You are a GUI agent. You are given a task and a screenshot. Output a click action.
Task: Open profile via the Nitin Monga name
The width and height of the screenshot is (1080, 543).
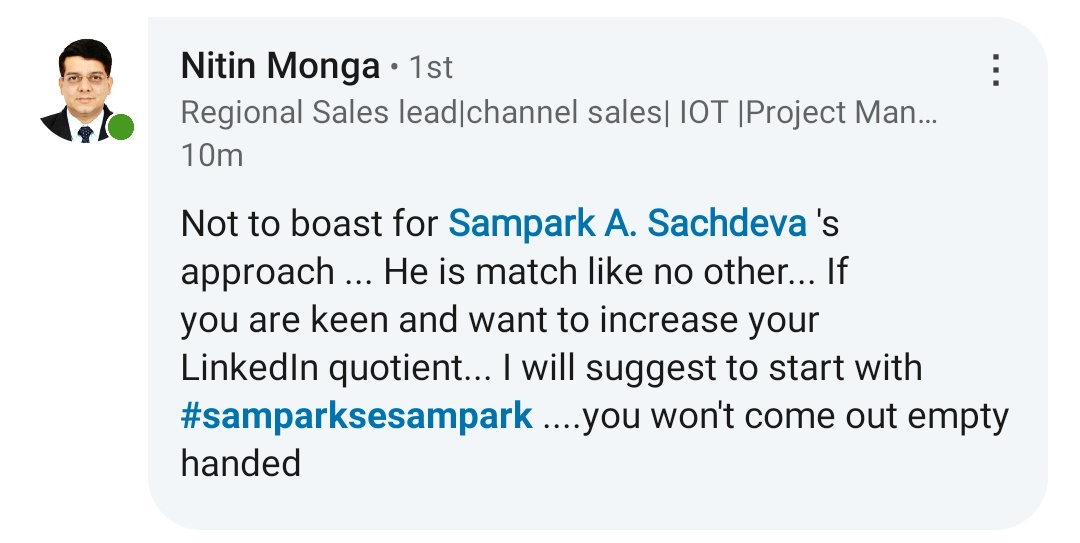(280, 67)
